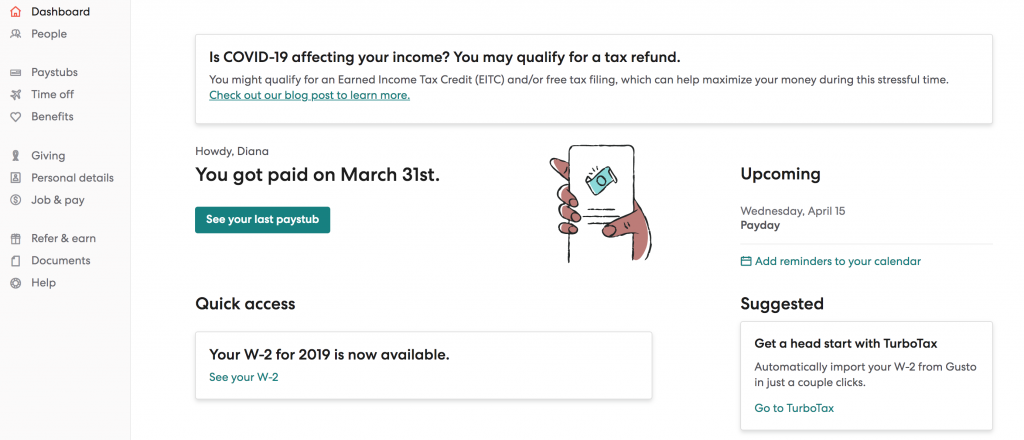Click the Benefits heart icon

pos(16,117)
